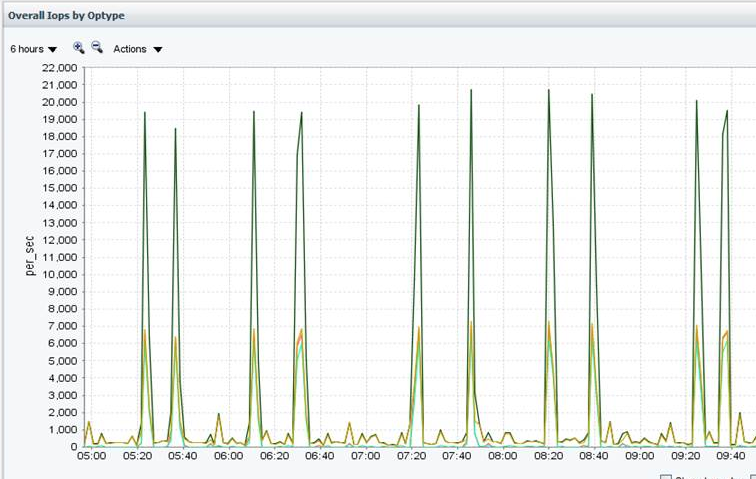
Task: Click the 08:00 time label on the x-axis
Action: coord(503,455)
